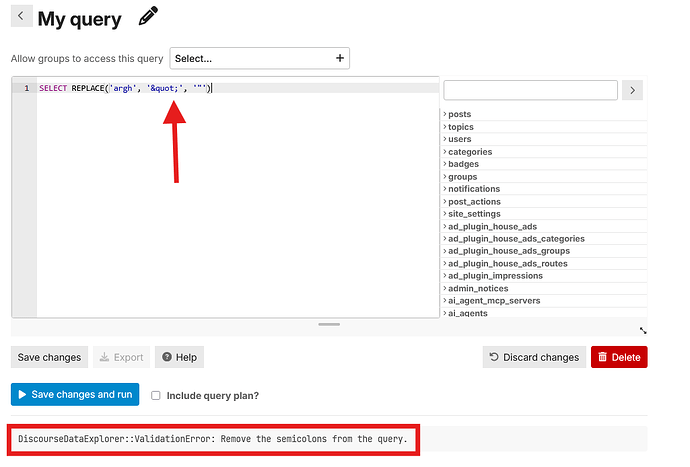Click the editor resize grippie handle
This screenshot has width=690, height=467.
coord(329,324)
